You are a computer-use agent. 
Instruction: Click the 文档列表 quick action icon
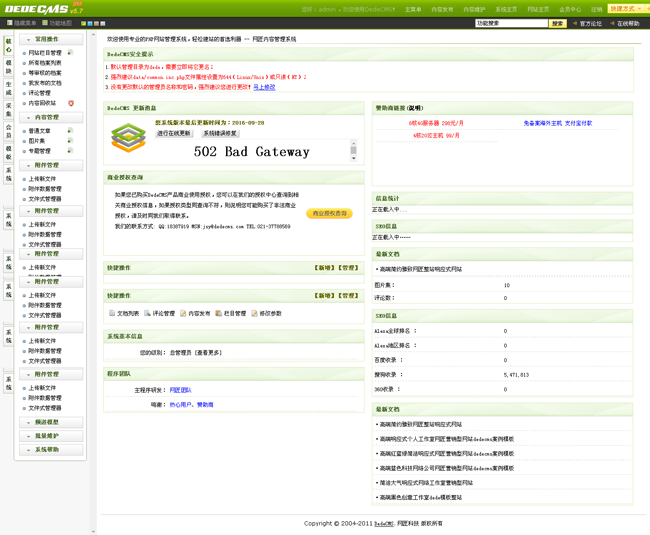(111, 314)
